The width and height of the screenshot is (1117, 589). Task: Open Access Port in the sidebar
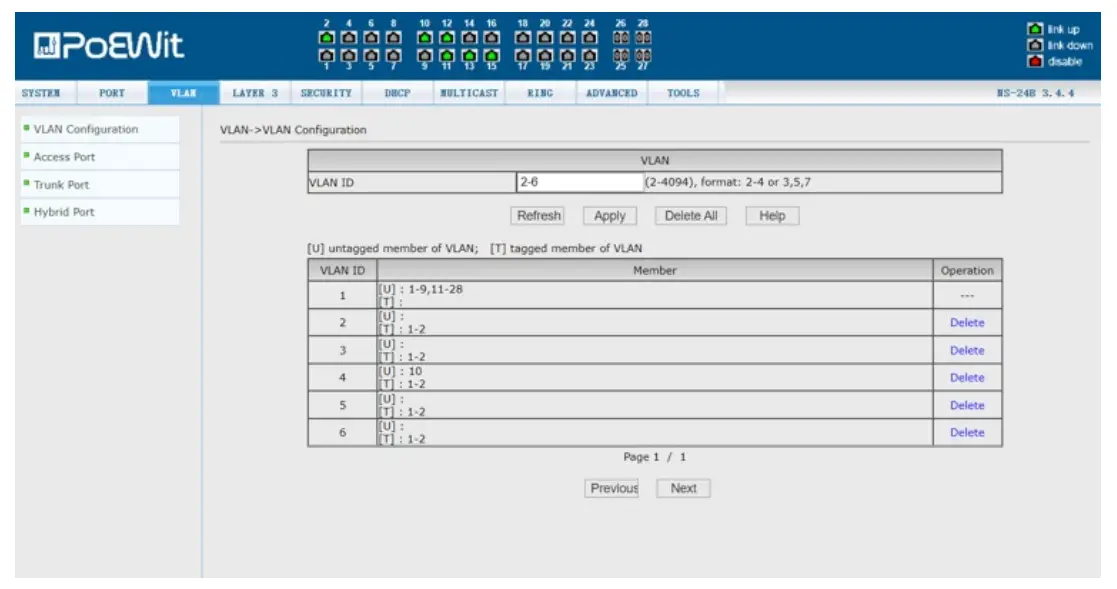tap(65, 157)
